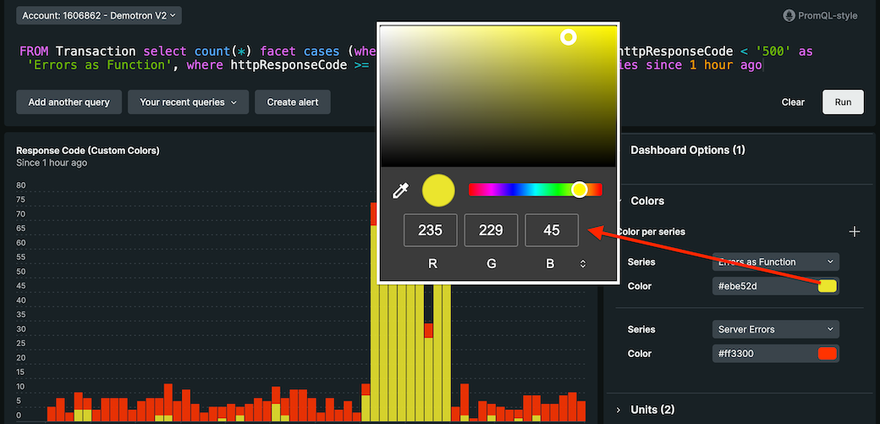Open the Account Demotron V2 dropdown
880x424 pixels.
pos(99,15)
